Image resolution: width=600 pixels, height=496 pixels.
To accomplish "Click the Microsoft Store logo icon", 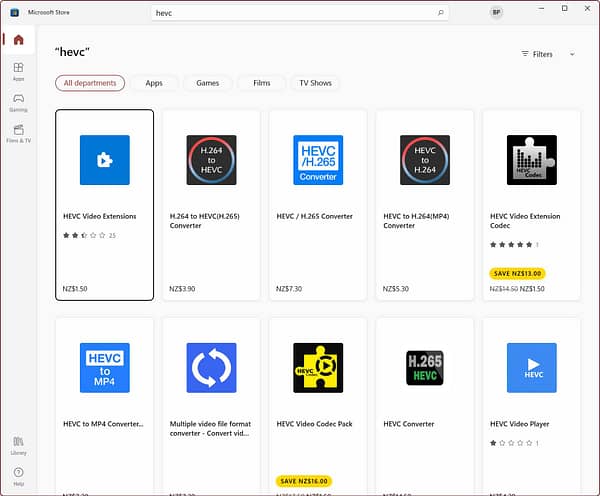I will [x=15, y=13].
